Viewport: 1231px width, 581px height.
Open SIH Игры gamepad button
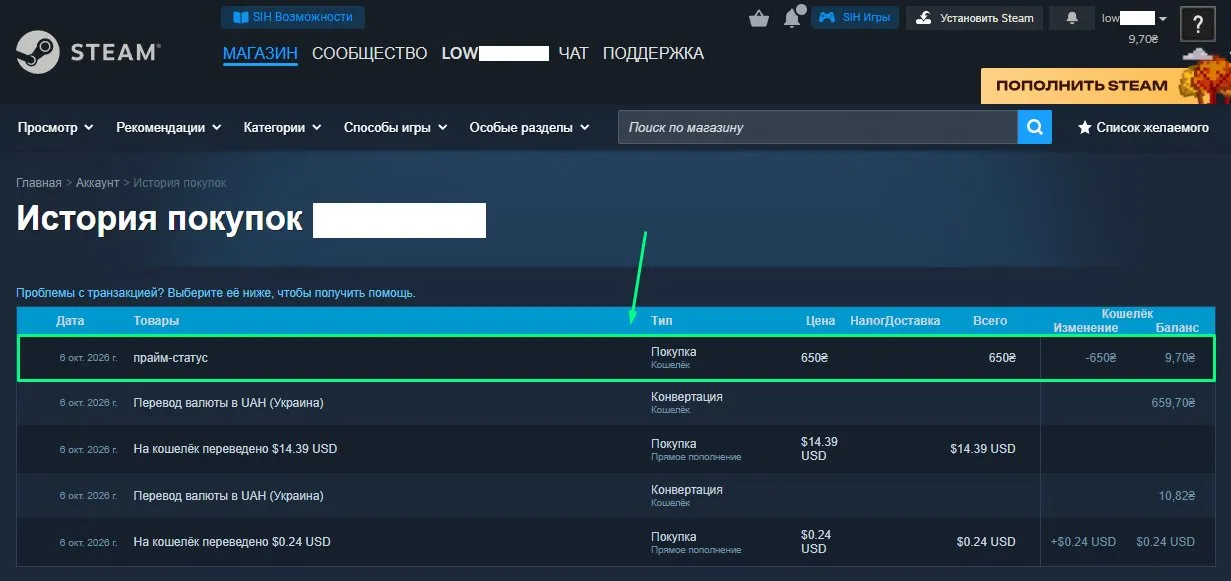coord(855,17)
